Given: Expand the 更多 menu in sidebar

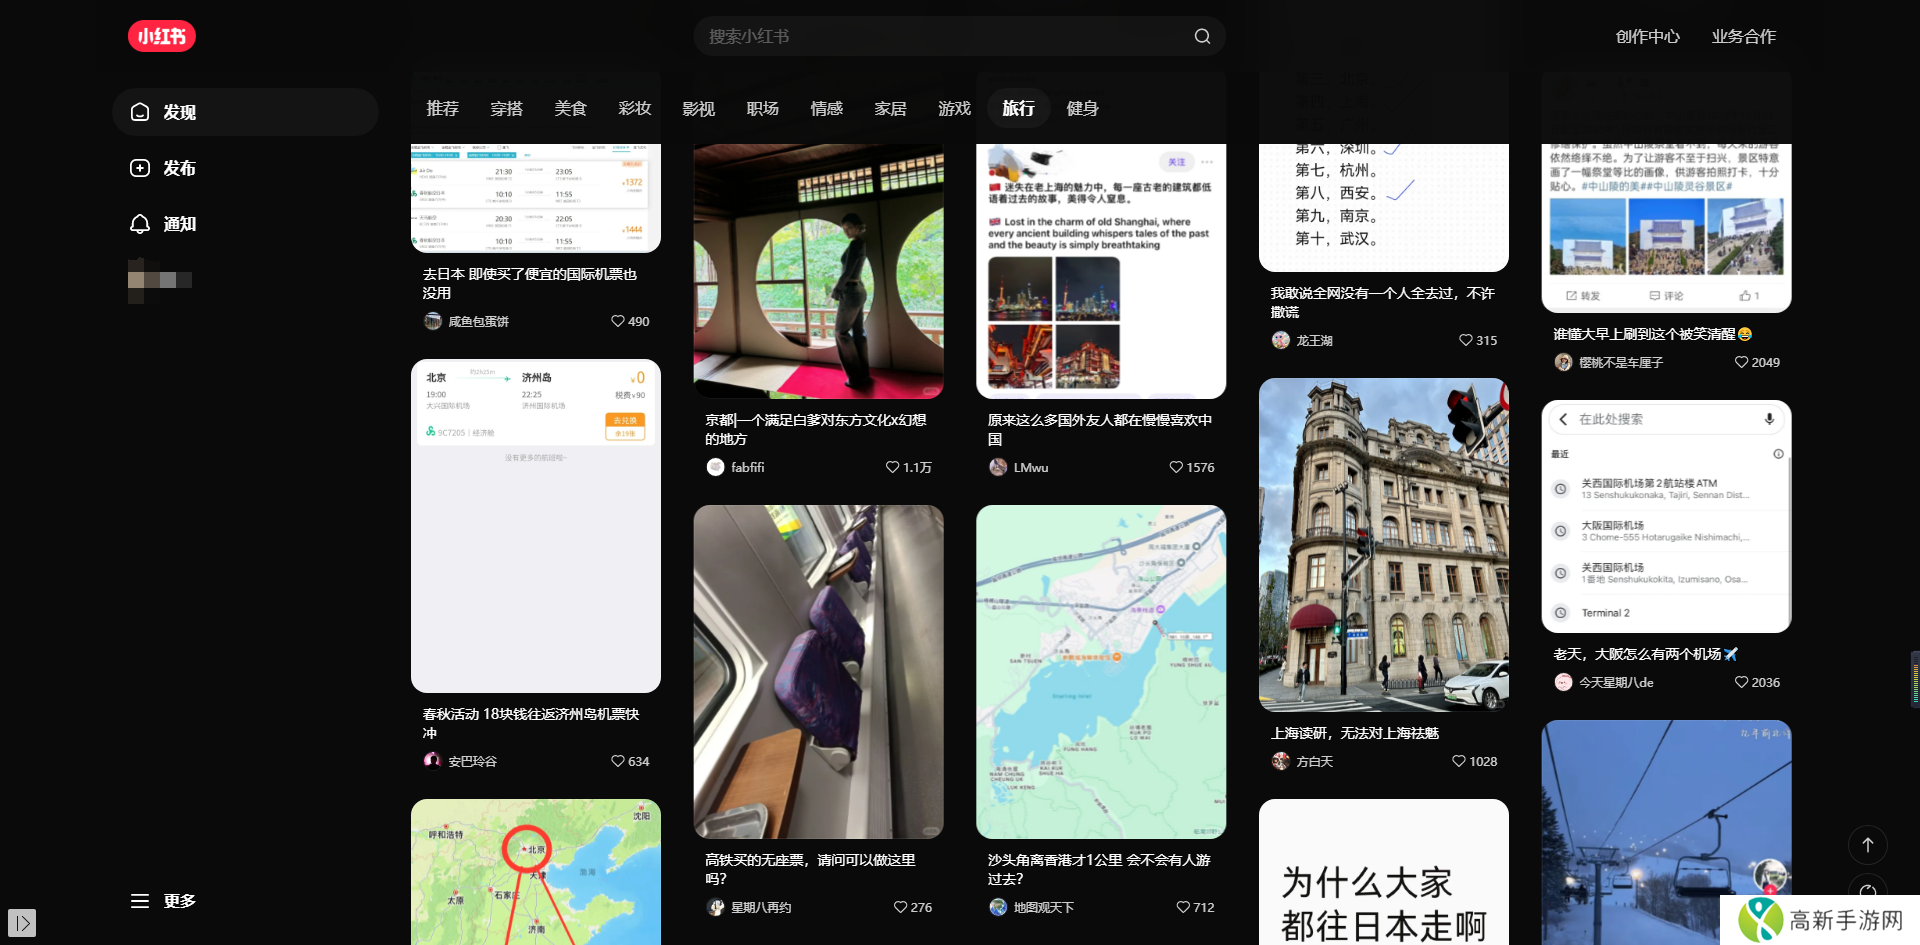Looking at the screenshot, I should click(164, 901).
